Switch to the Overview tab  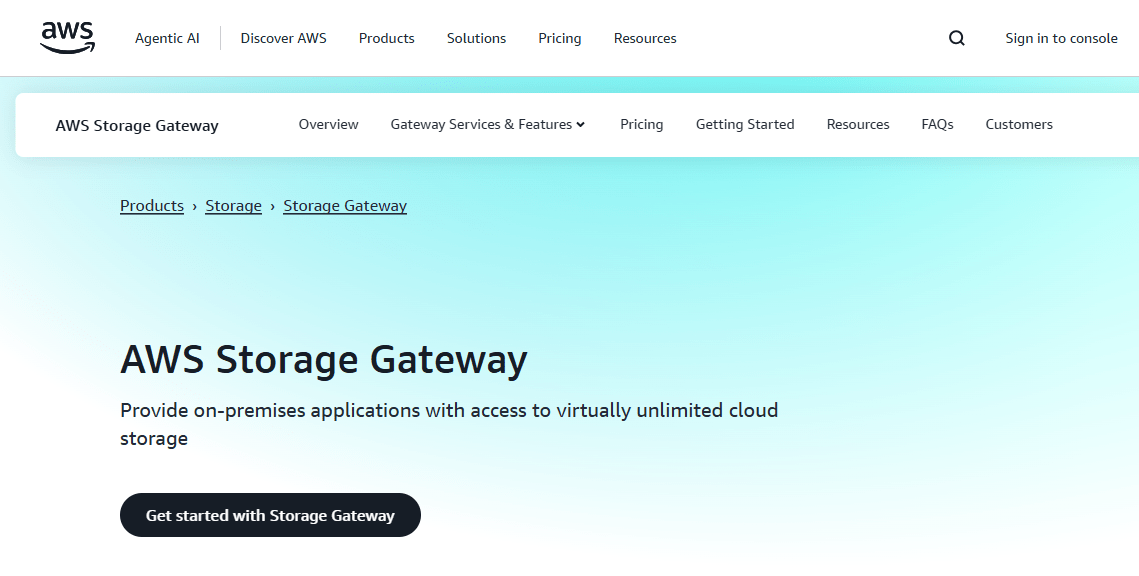pos(328,125)
